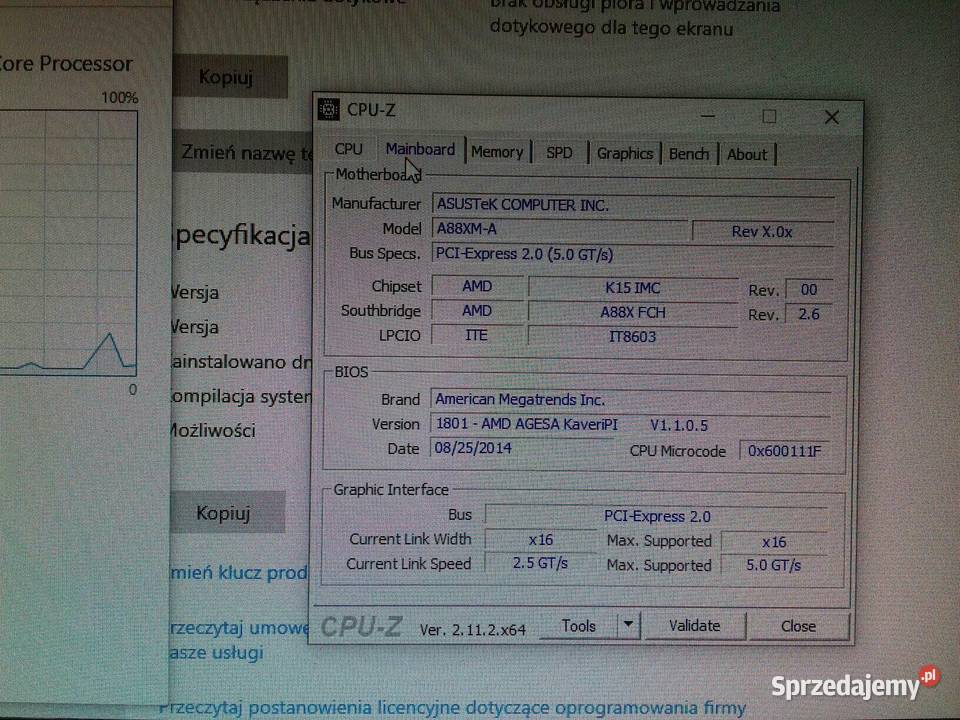Click the ITE LPCIO vendor field
Screen dimensions: 960x720
point(477,335)
